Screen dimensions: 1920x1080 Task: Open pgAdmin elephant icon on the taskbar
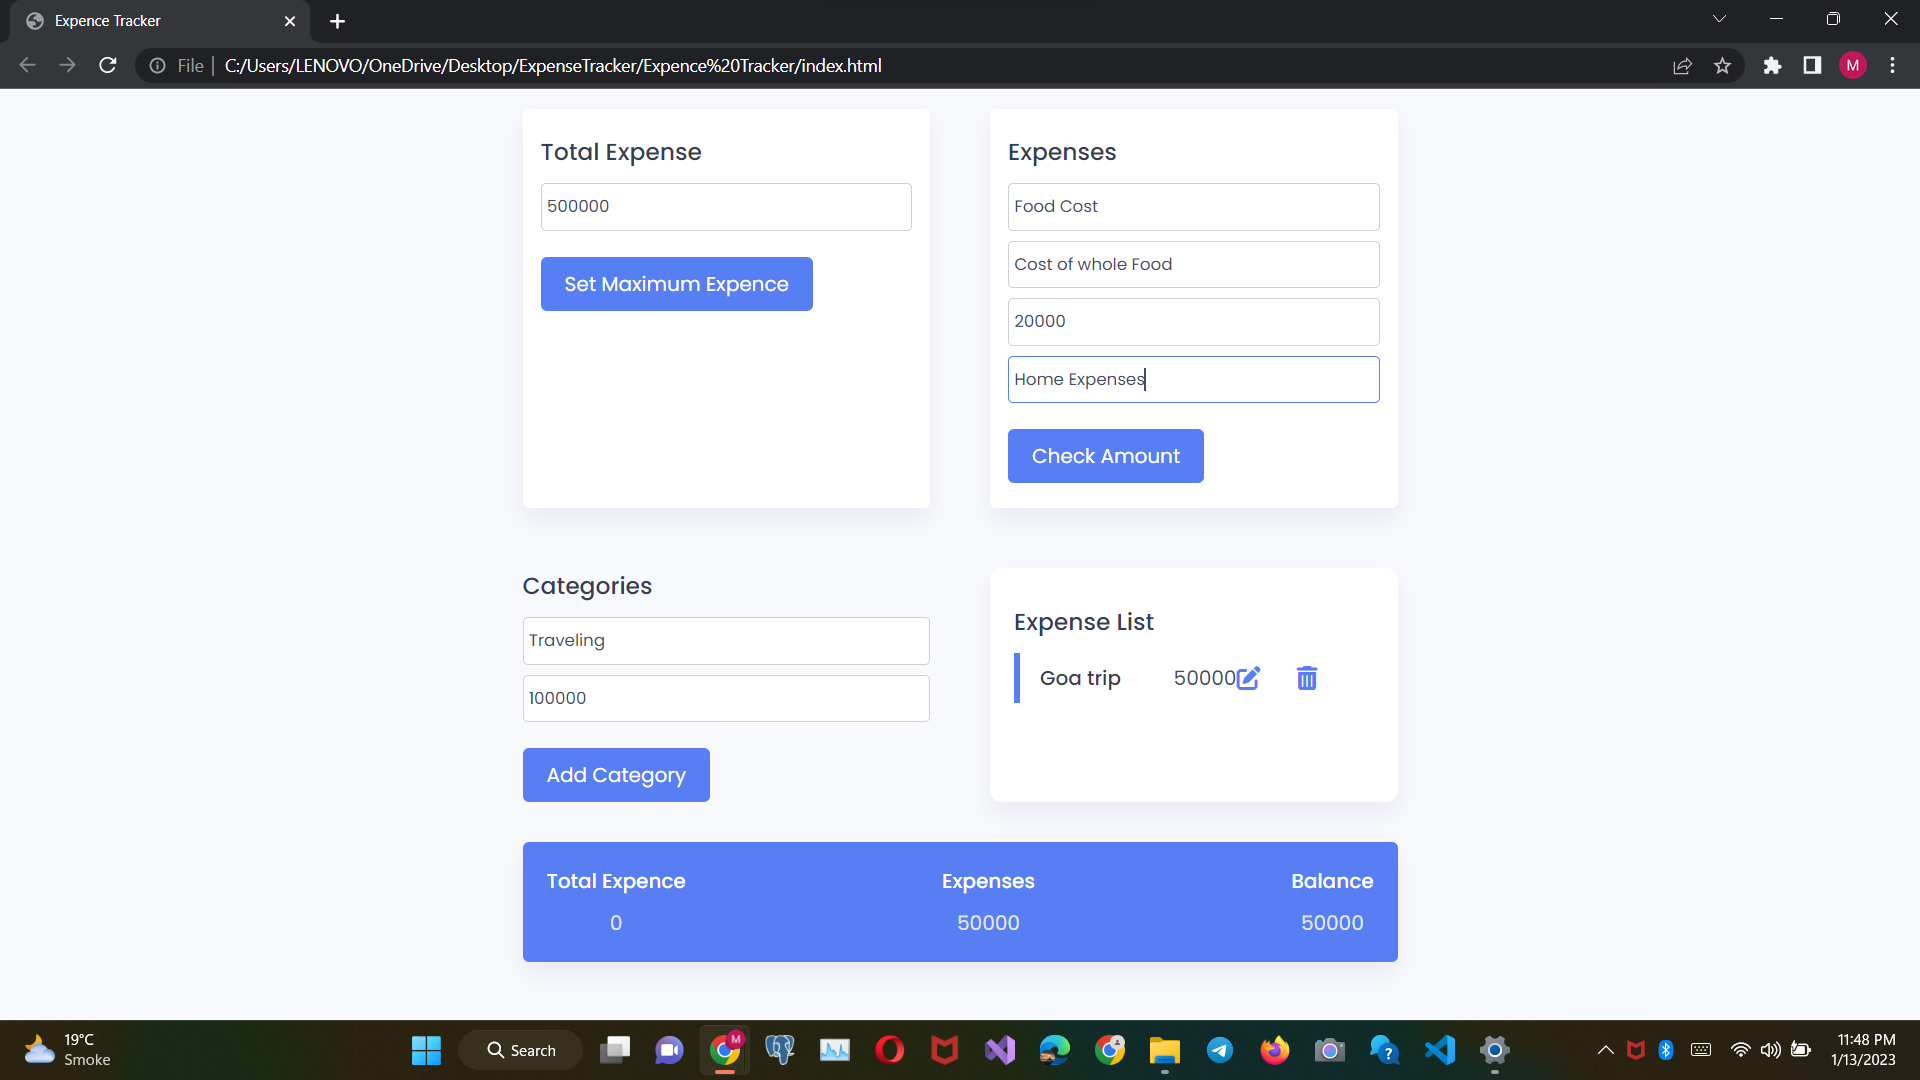coord(779,1050)
